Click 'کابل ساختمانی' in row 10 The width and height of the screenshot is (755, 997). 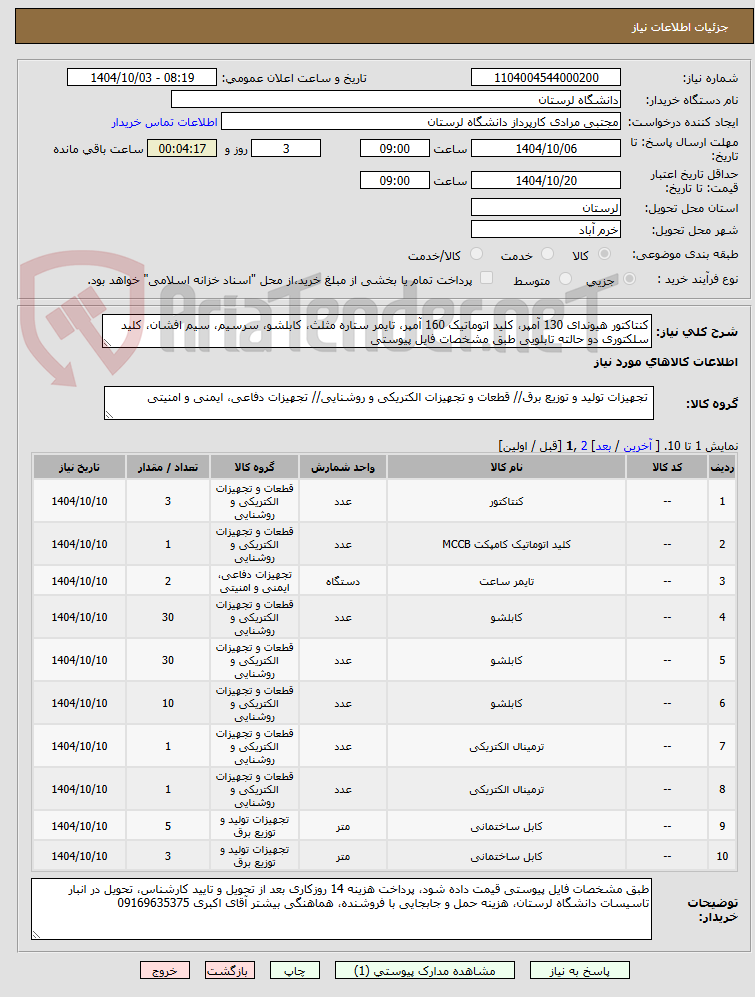click(x=506, y=856)
